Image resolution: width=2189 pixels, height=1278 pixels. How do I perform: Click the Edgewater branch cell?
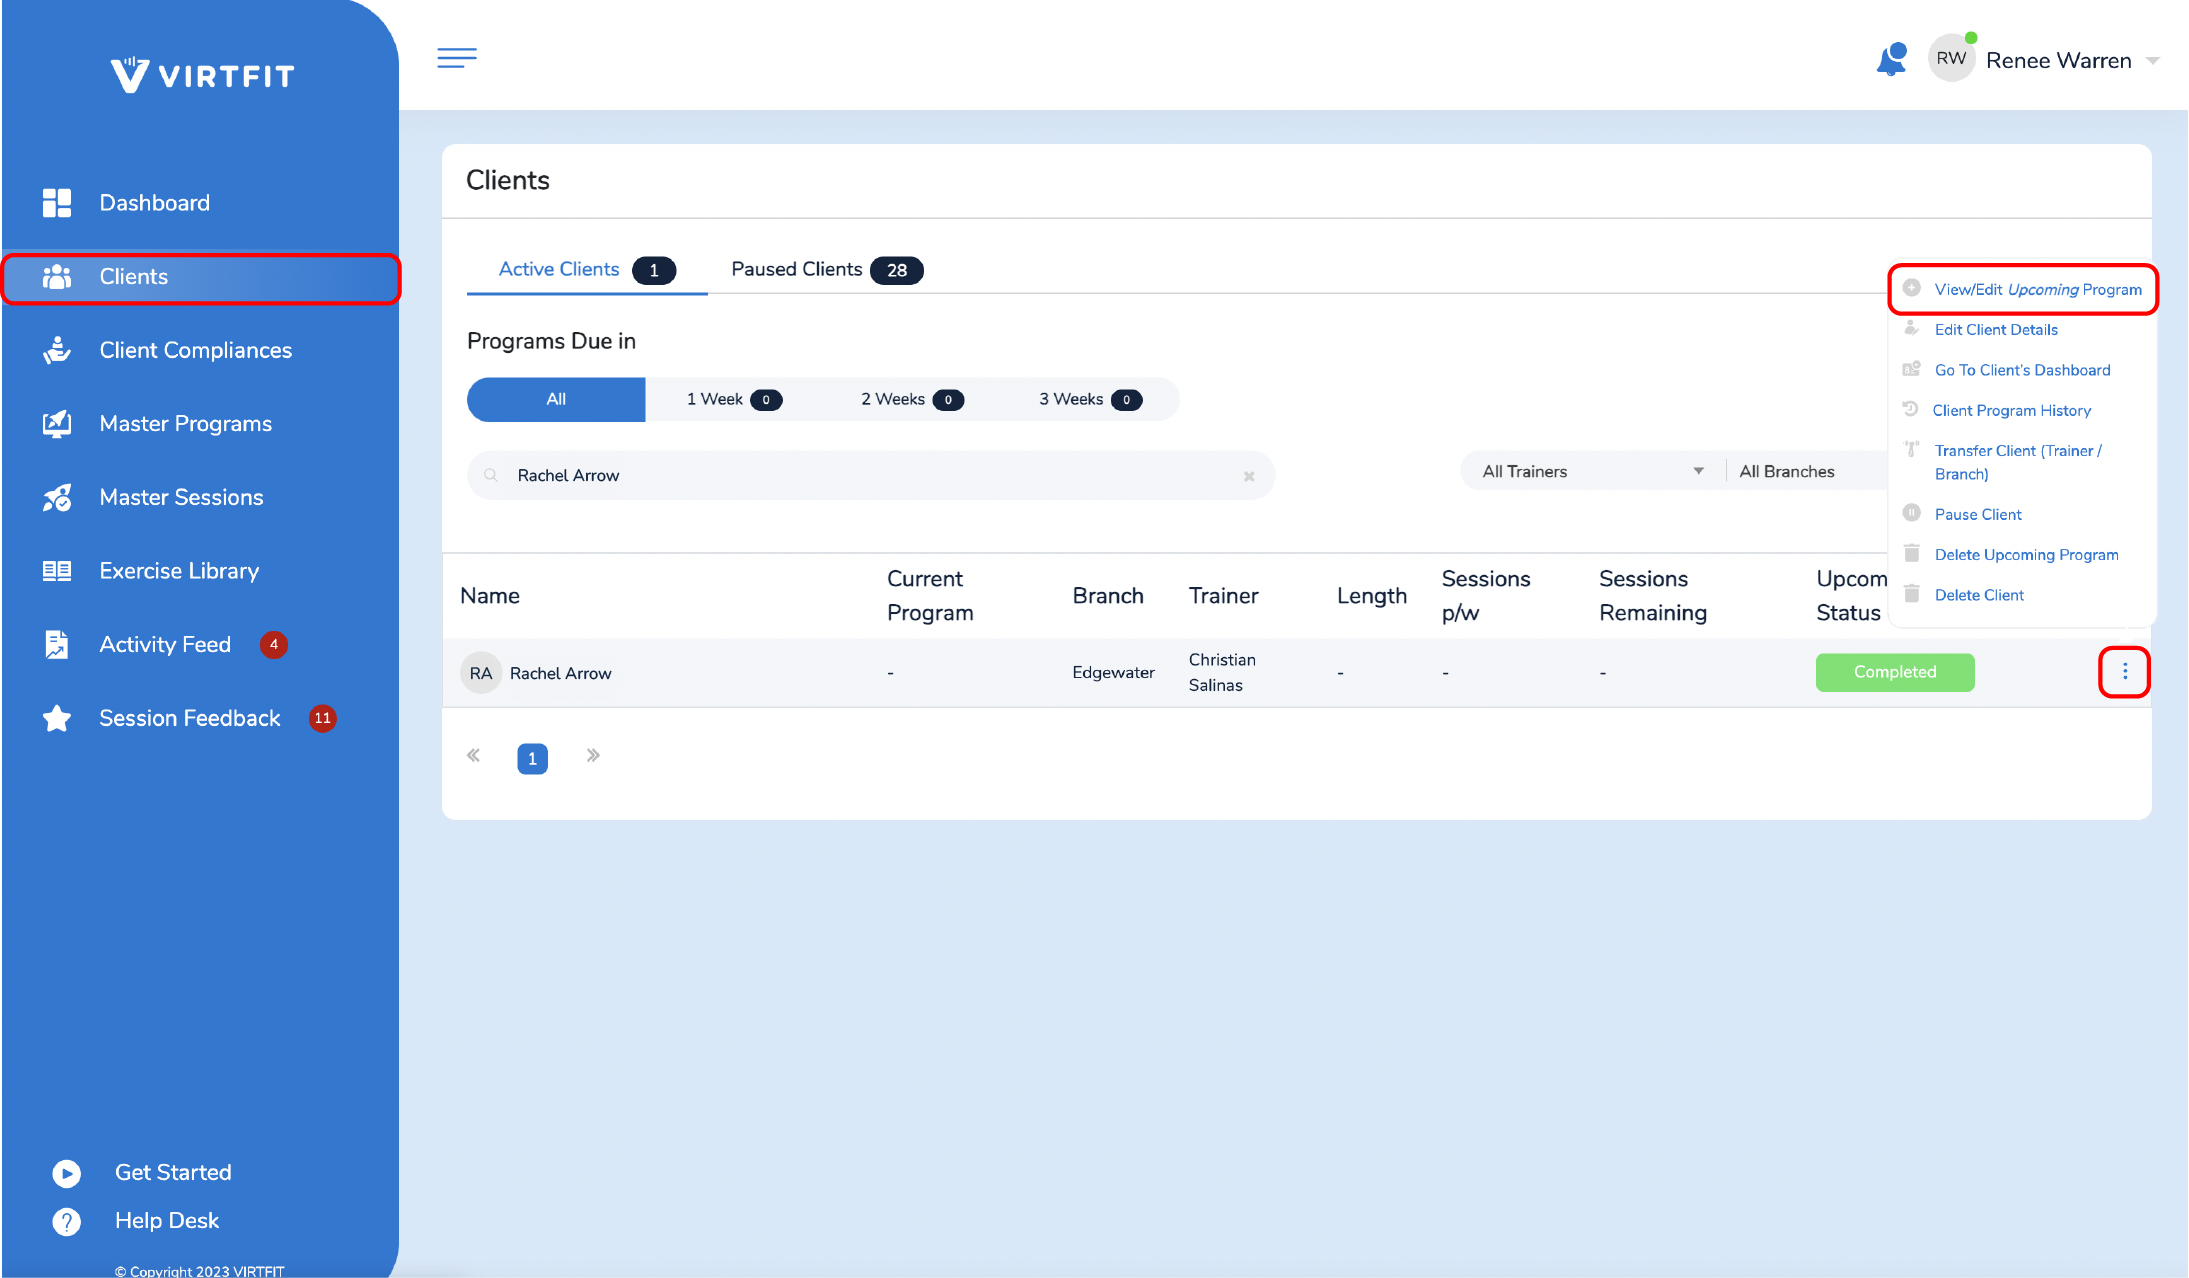point(1113,673)
